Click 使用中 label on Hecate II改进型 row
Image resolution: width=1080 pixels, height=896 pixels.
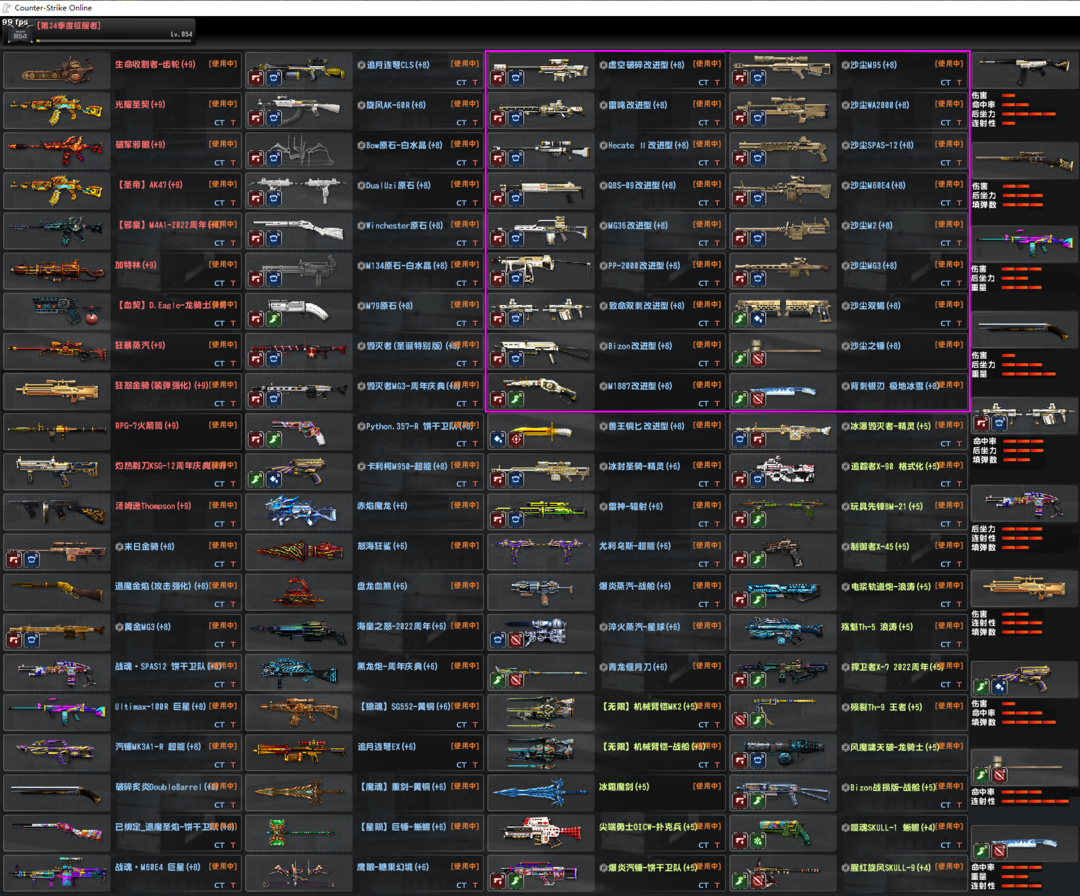[707, 144]
